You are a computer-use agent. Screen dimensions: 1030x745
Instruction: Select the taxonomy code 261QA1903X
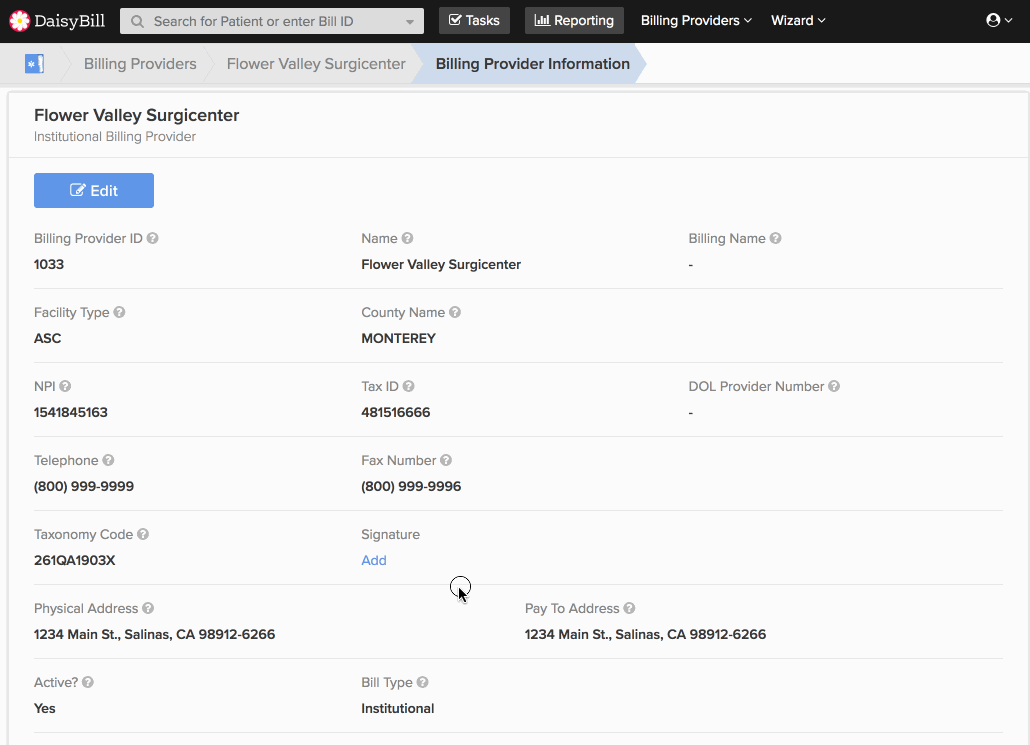coord(75,560)
